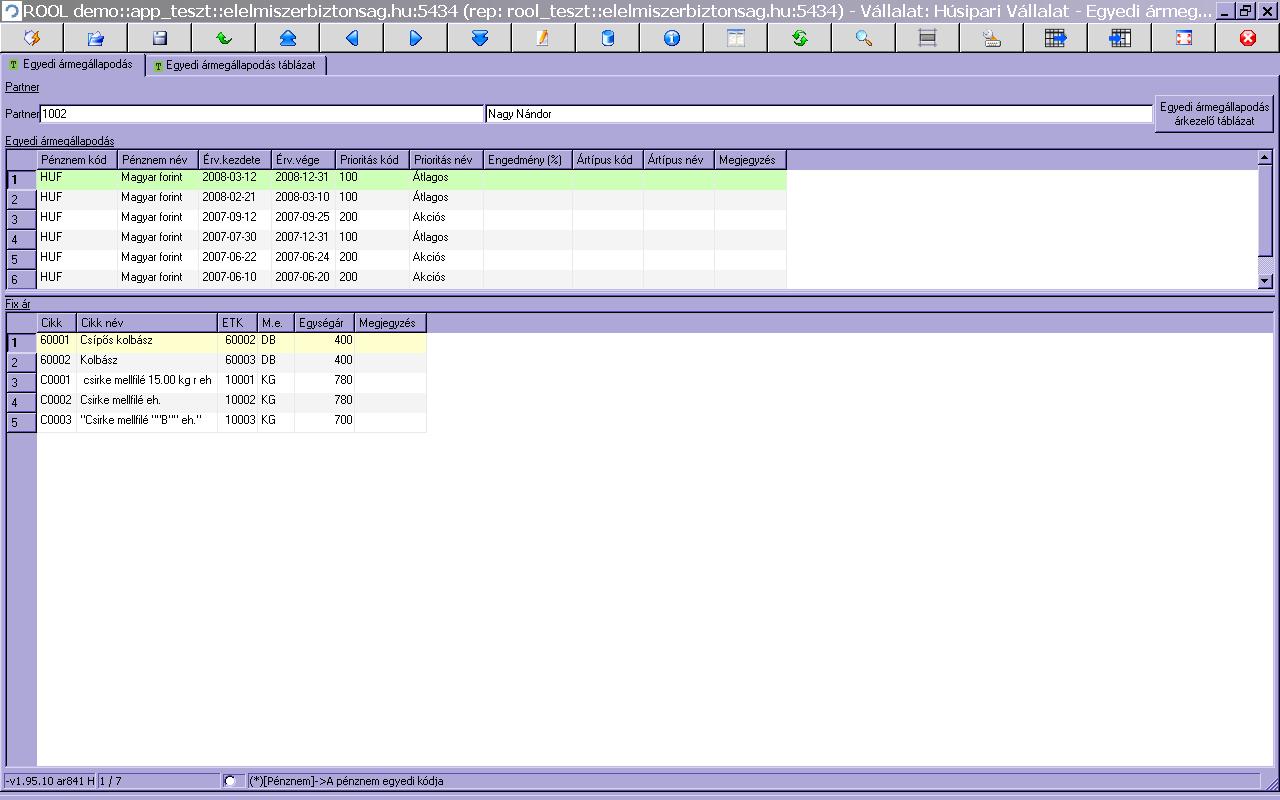The width and height of the screenshot is (1280, 800).
Task: Click the Partner section label
Action: (22, 88)
